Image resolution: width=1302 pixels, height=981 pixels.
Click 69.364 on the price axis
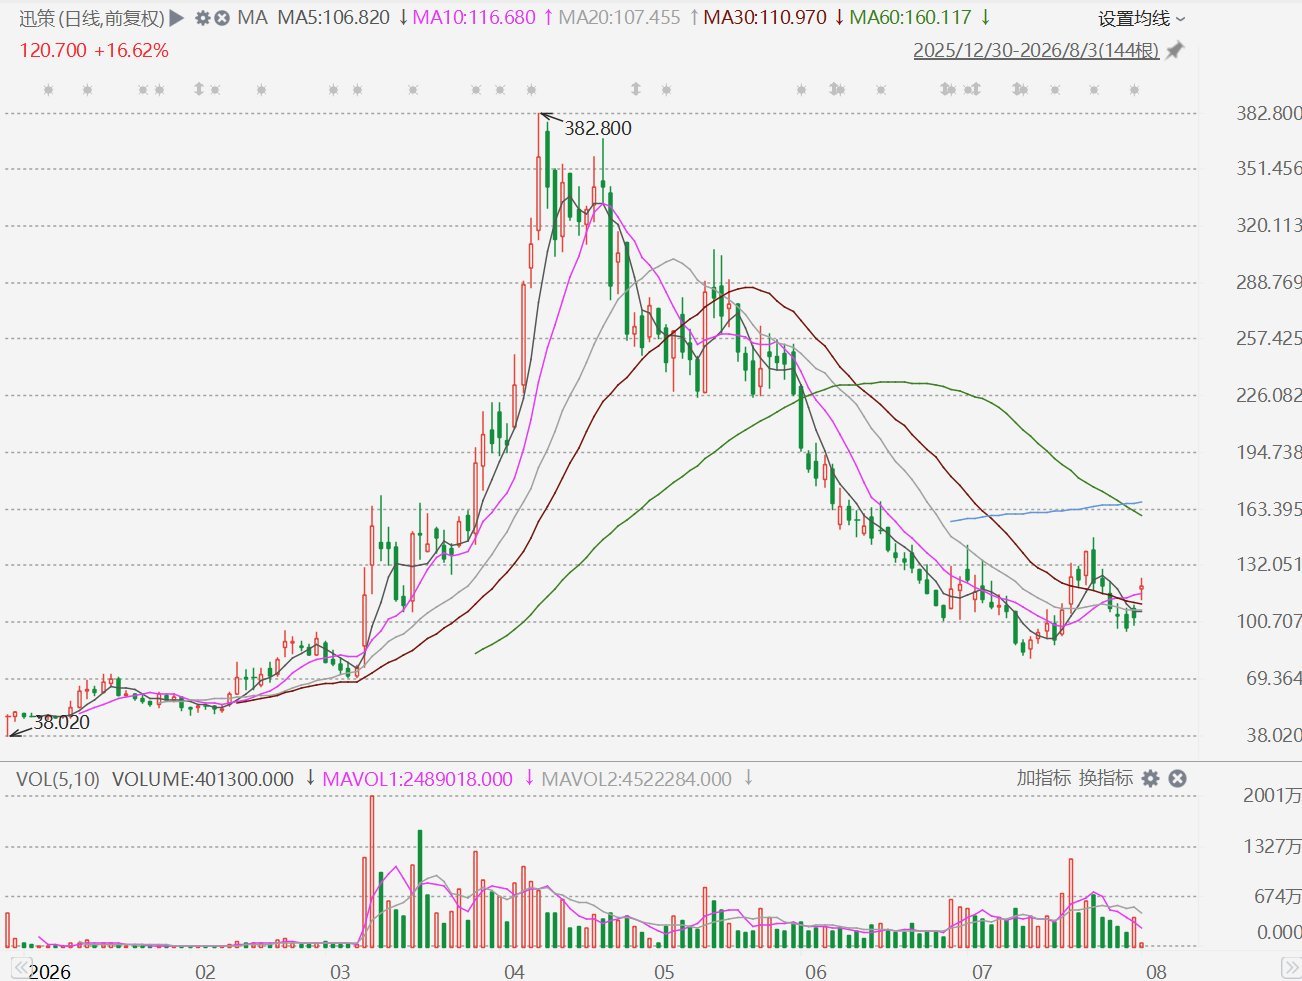[x=1274, y=678]
